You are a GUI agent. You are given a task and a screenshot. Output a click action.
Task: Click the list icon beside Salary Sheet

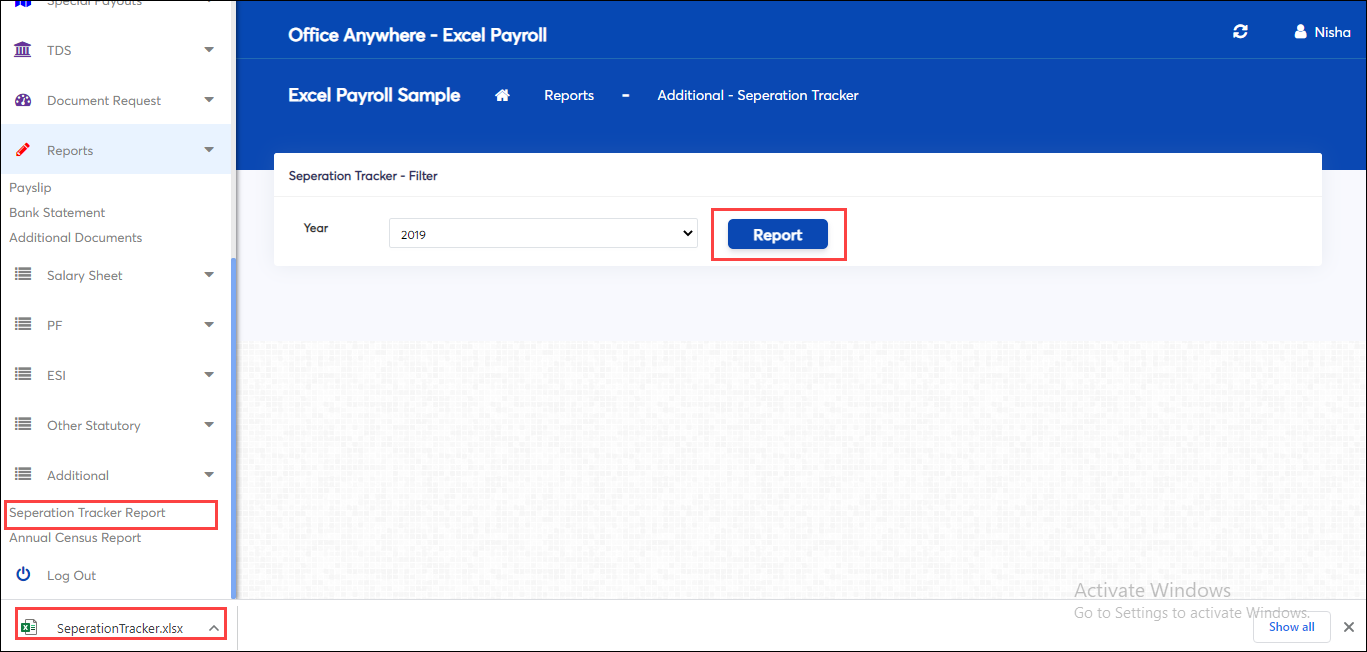pos(23,275)
